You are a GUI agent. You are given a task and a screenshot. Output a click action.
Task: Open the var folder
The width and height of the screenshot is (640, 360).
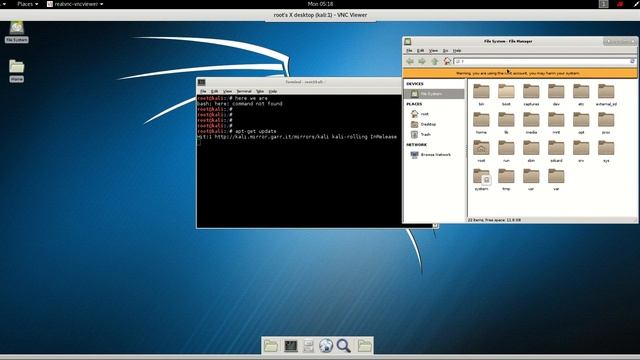click(556, 180)
